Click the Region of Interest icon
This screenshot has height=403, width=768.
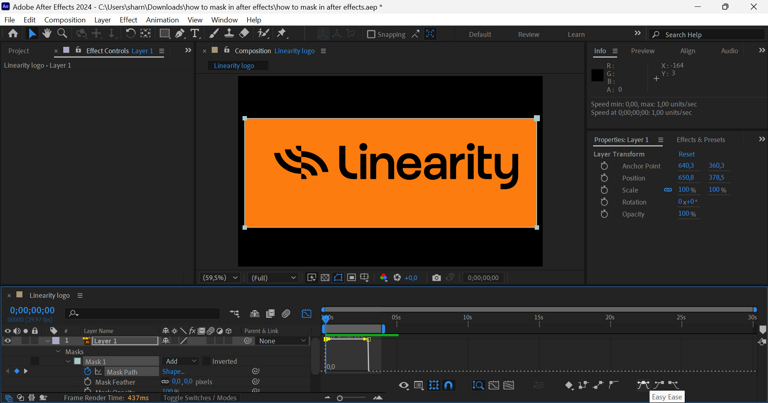pos(351,278)
